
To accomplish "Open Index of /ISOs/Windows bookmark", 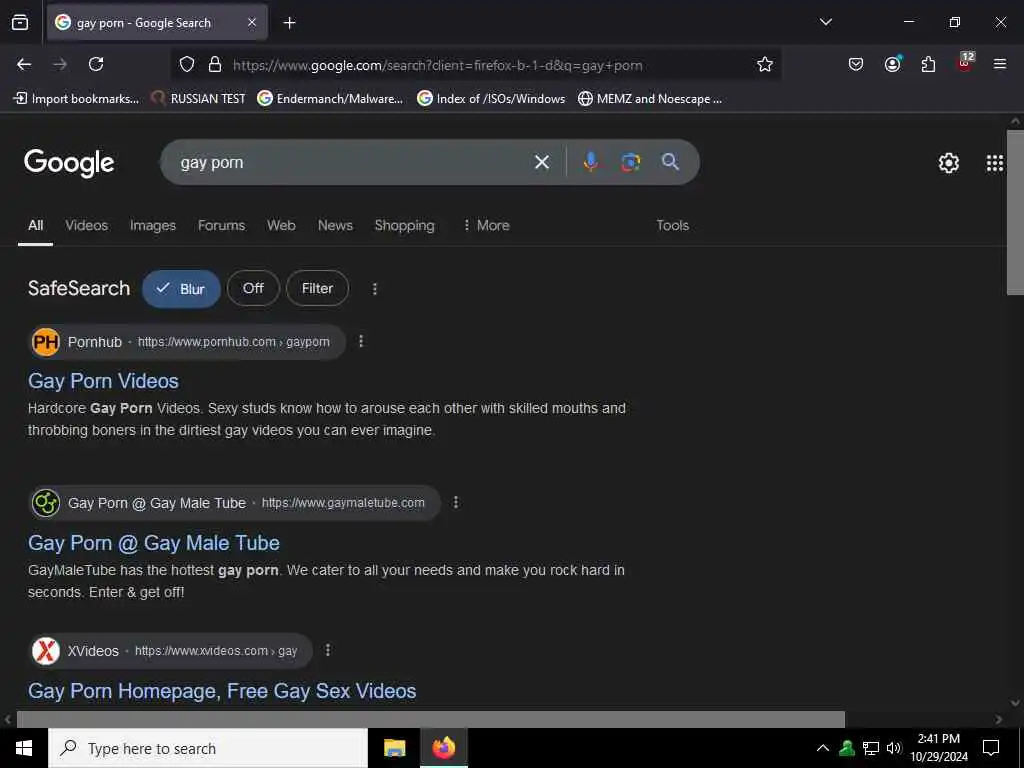I will pyautogui.click(x=491, y=99).
